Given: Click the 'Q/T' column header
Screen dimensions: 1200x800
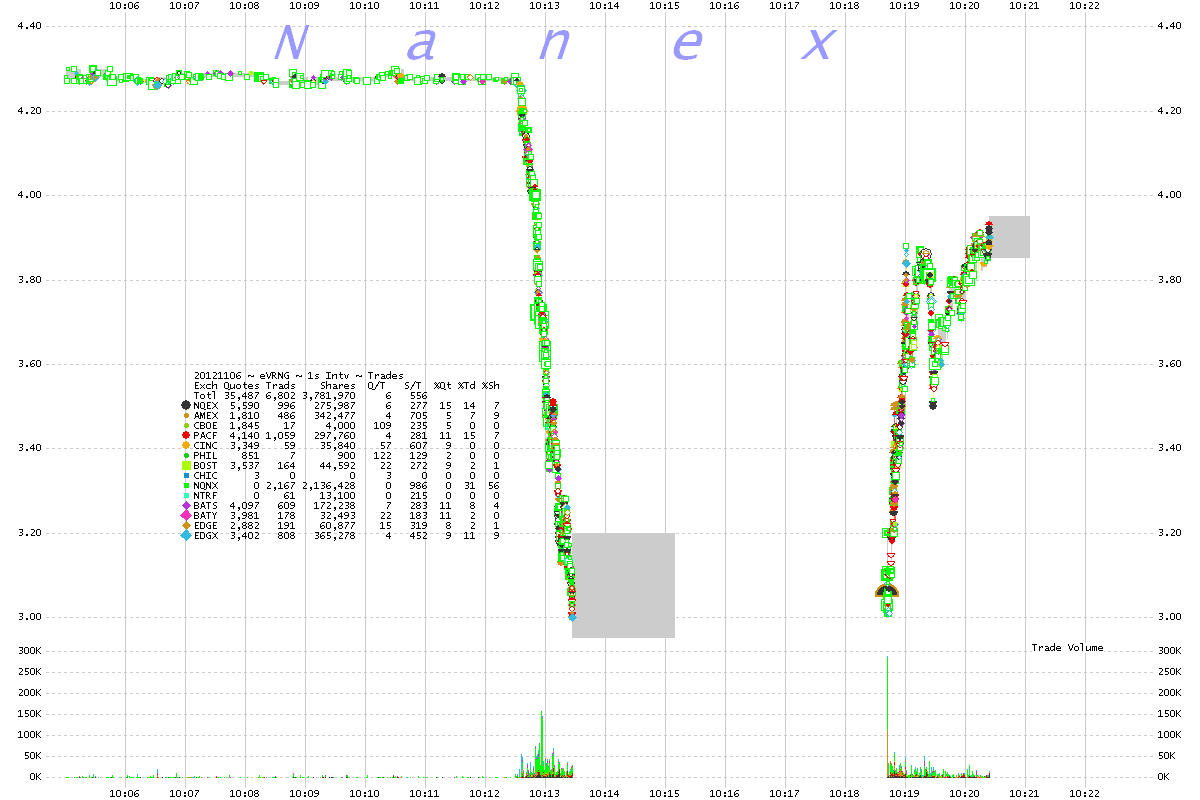Looking at the screenshot, I should point(377,385).
